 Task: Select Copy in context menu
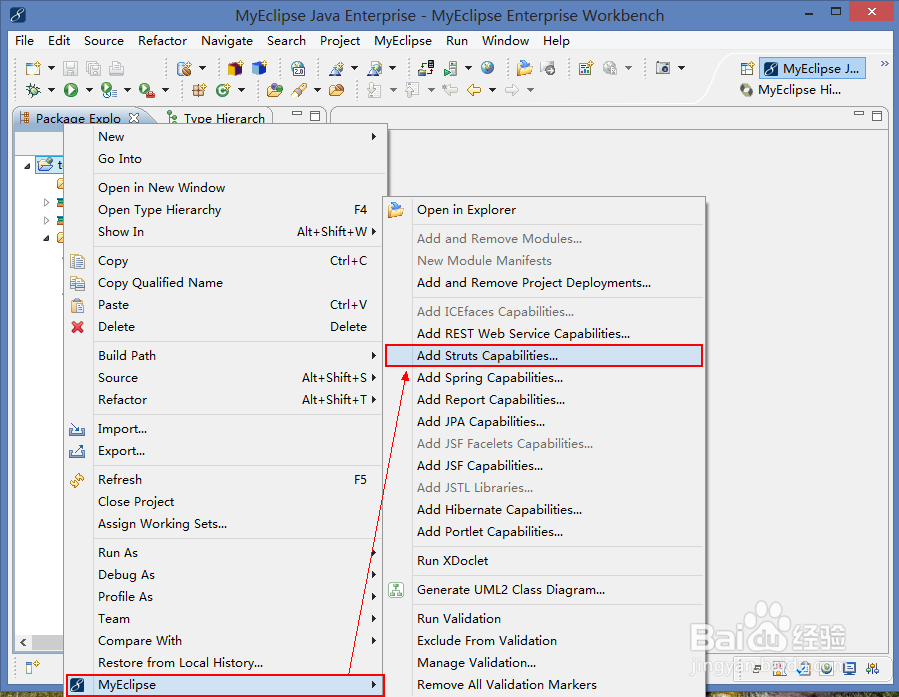225,261
